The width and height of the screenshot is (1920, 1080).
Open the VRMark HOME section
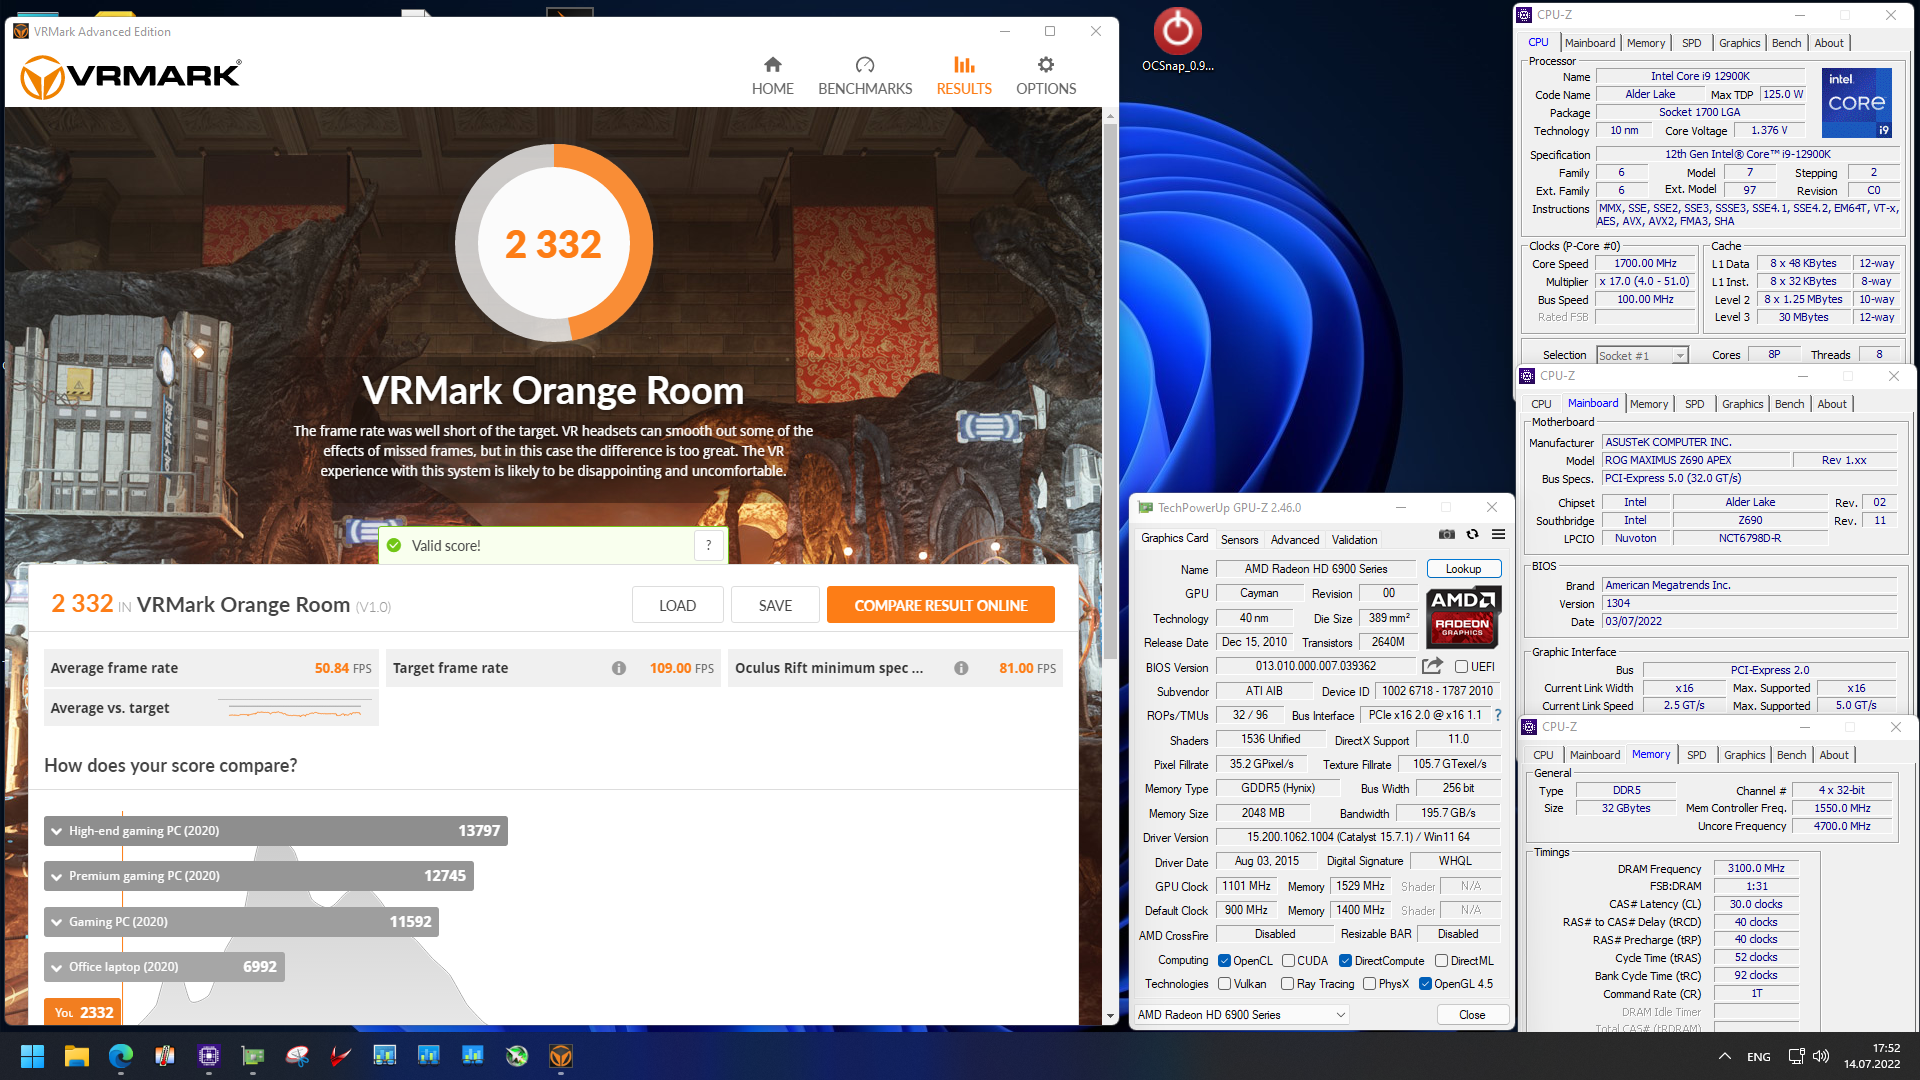pyautogui.click(x=772, y=76)
